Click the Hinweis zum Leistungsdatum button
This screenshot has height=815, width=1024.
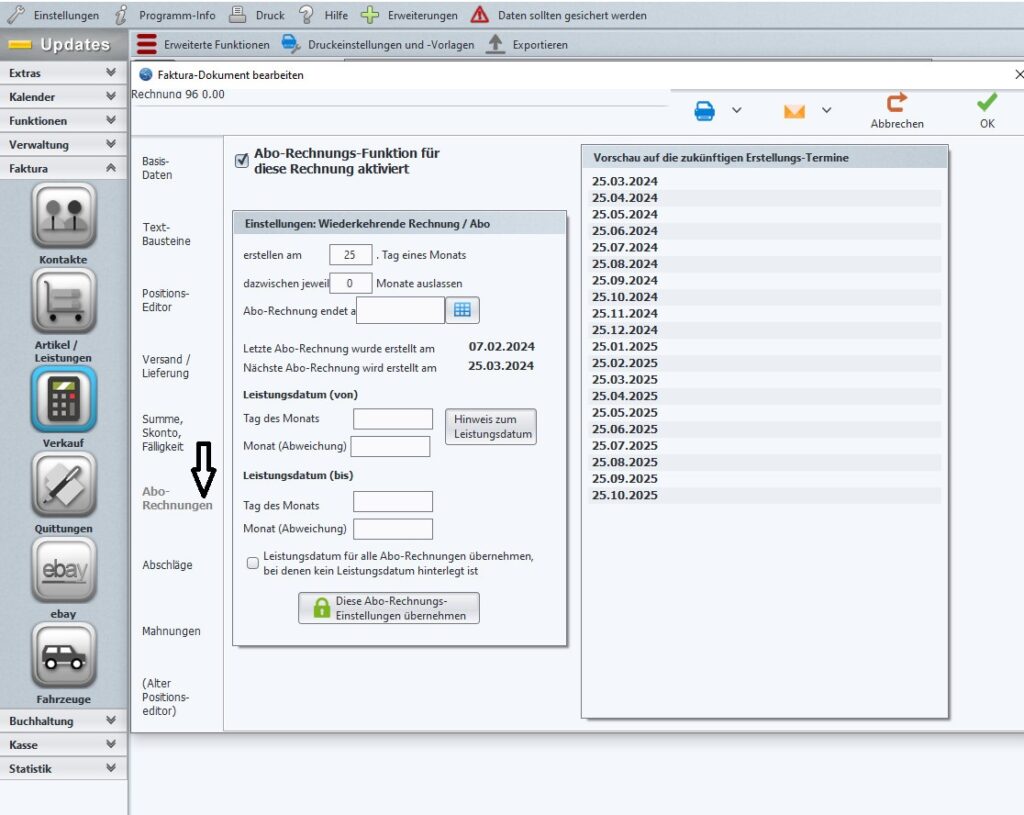(490, 427)
